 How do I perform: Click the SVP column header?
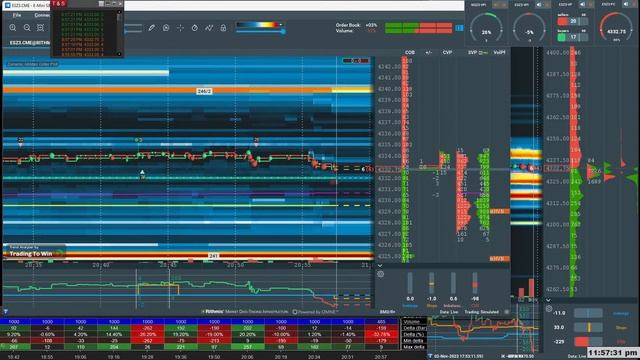472,52
